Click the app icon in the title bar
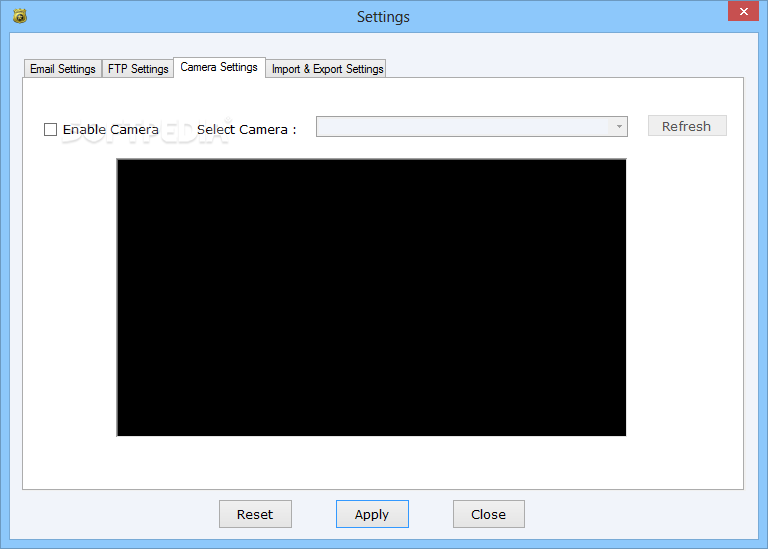This screenshot has width=768, height=549. tap(20, 16)
